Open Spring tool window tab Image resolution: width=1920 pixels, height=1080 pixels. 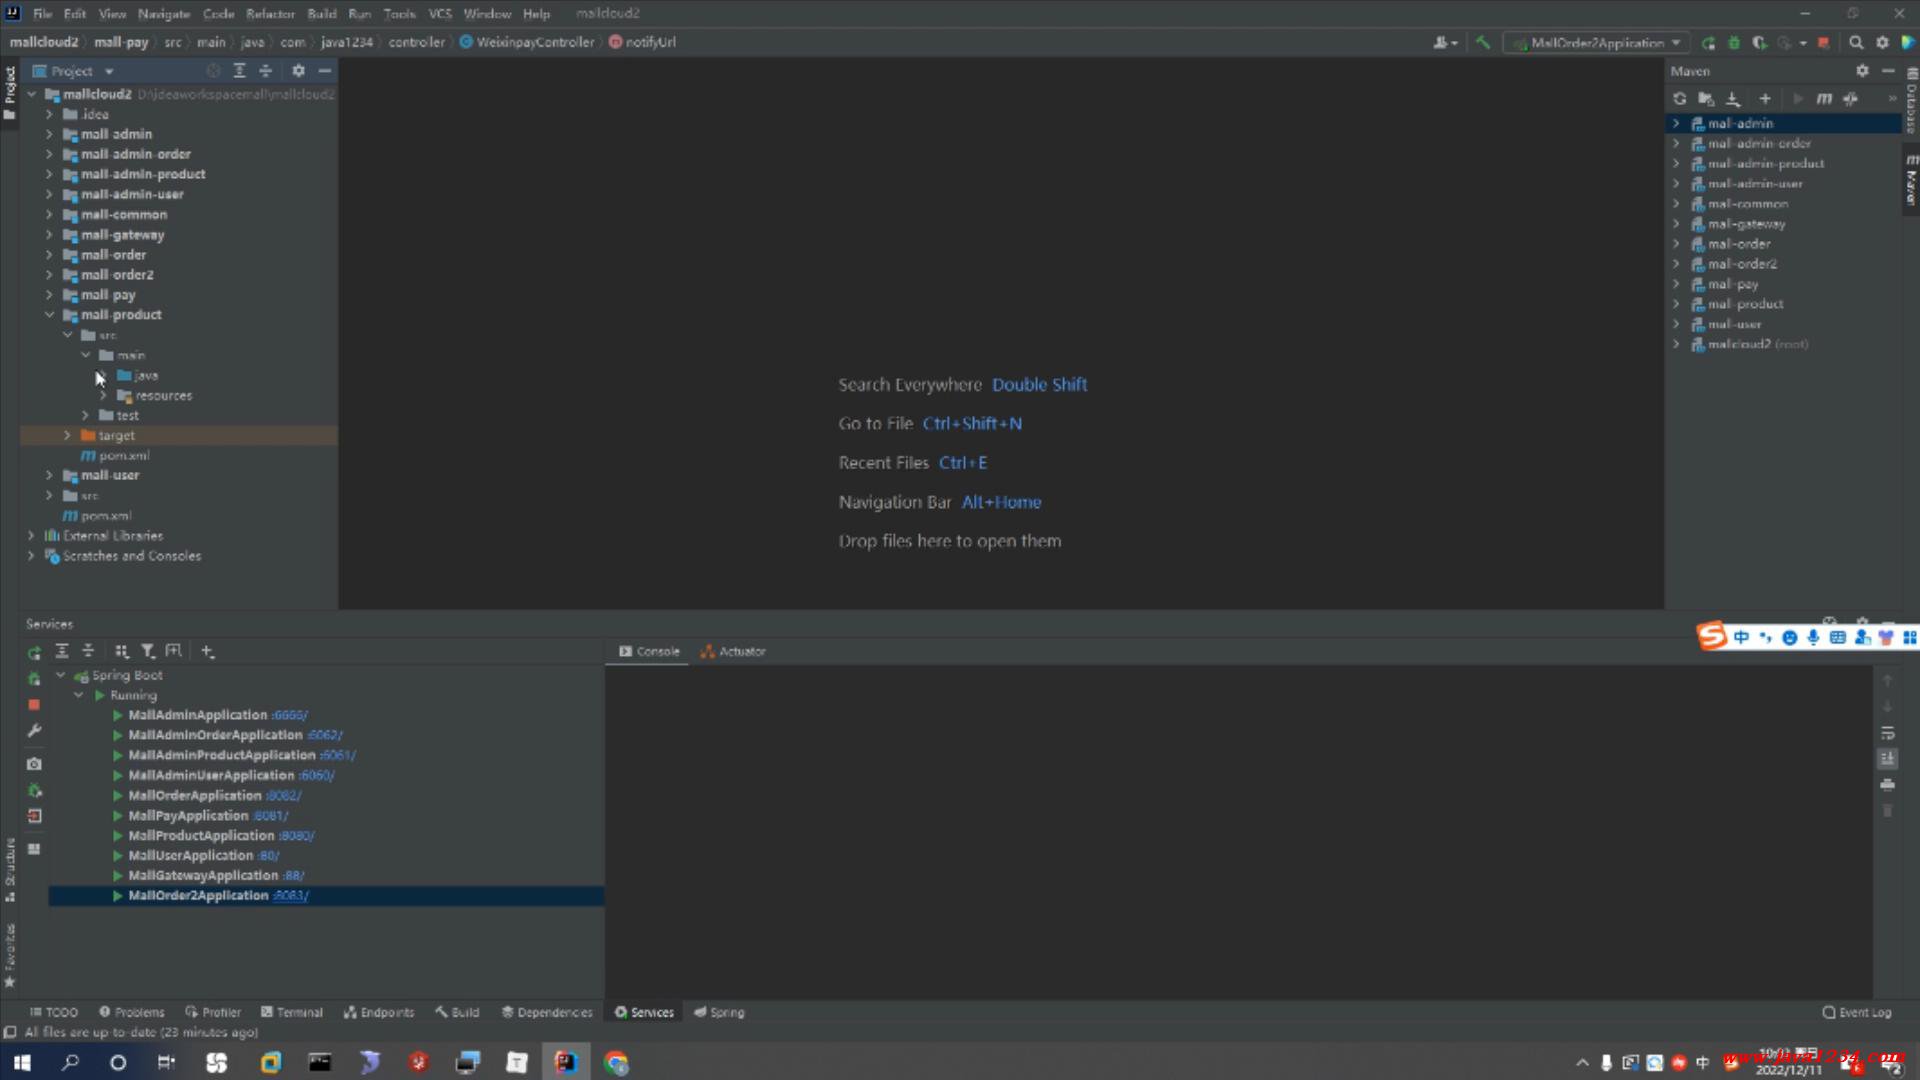tap(719, 1012)
